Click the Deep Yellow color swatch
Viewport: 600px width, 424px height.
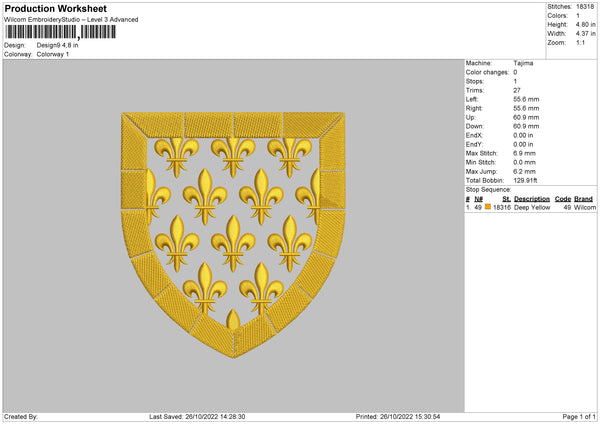coord(488,207)
